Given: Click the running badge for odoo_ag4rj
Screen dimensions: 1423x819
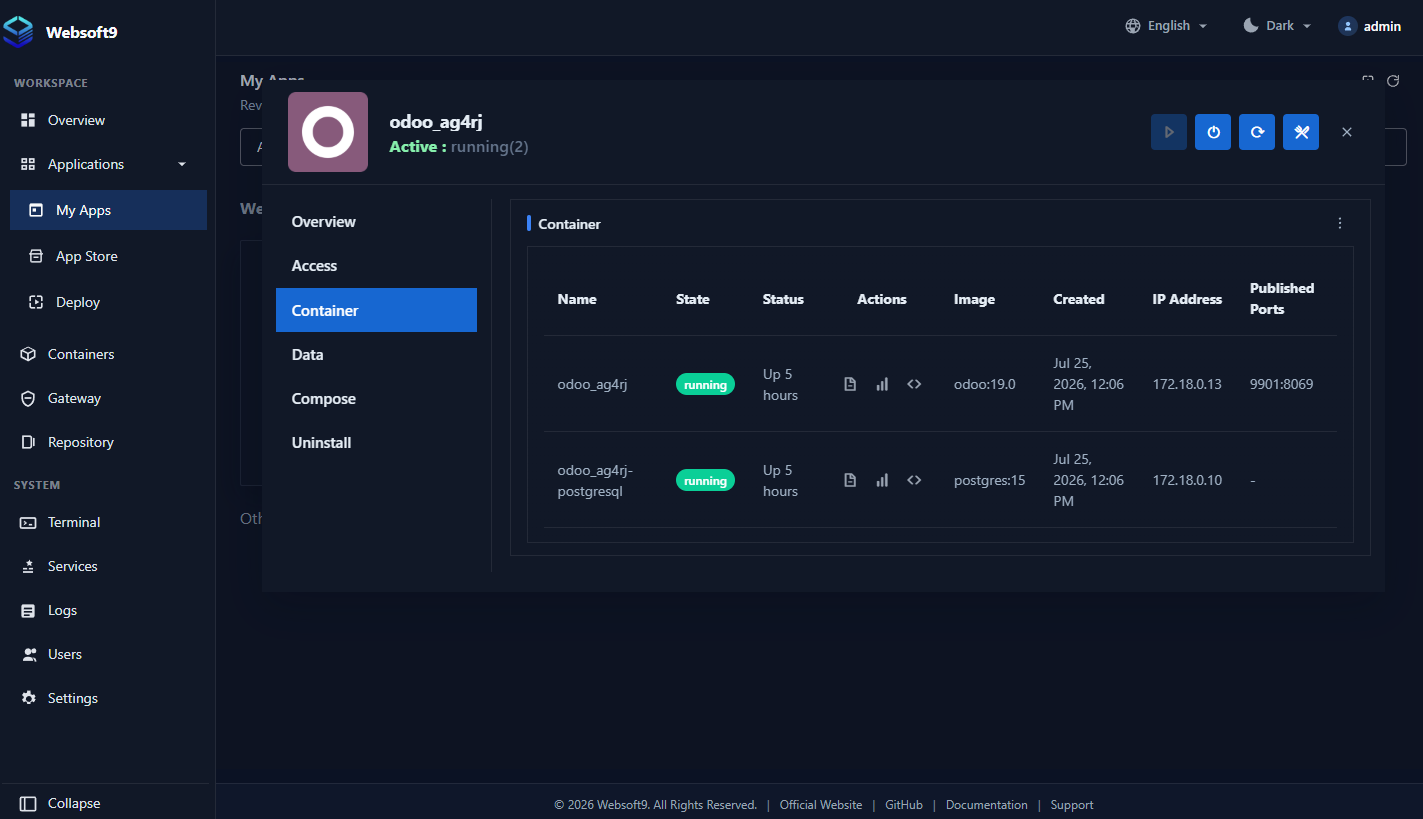Looking at the screenshot, I should click(x=705, y=384).
